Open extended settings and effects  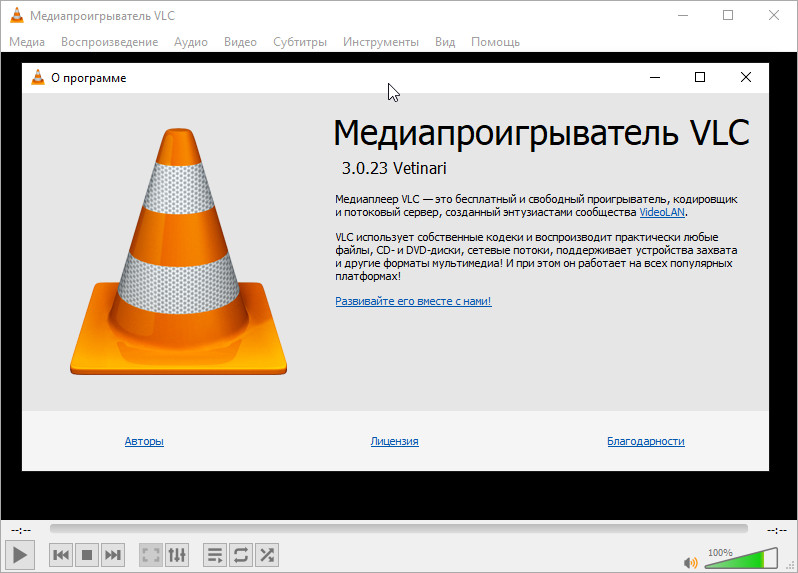point(176,554)
